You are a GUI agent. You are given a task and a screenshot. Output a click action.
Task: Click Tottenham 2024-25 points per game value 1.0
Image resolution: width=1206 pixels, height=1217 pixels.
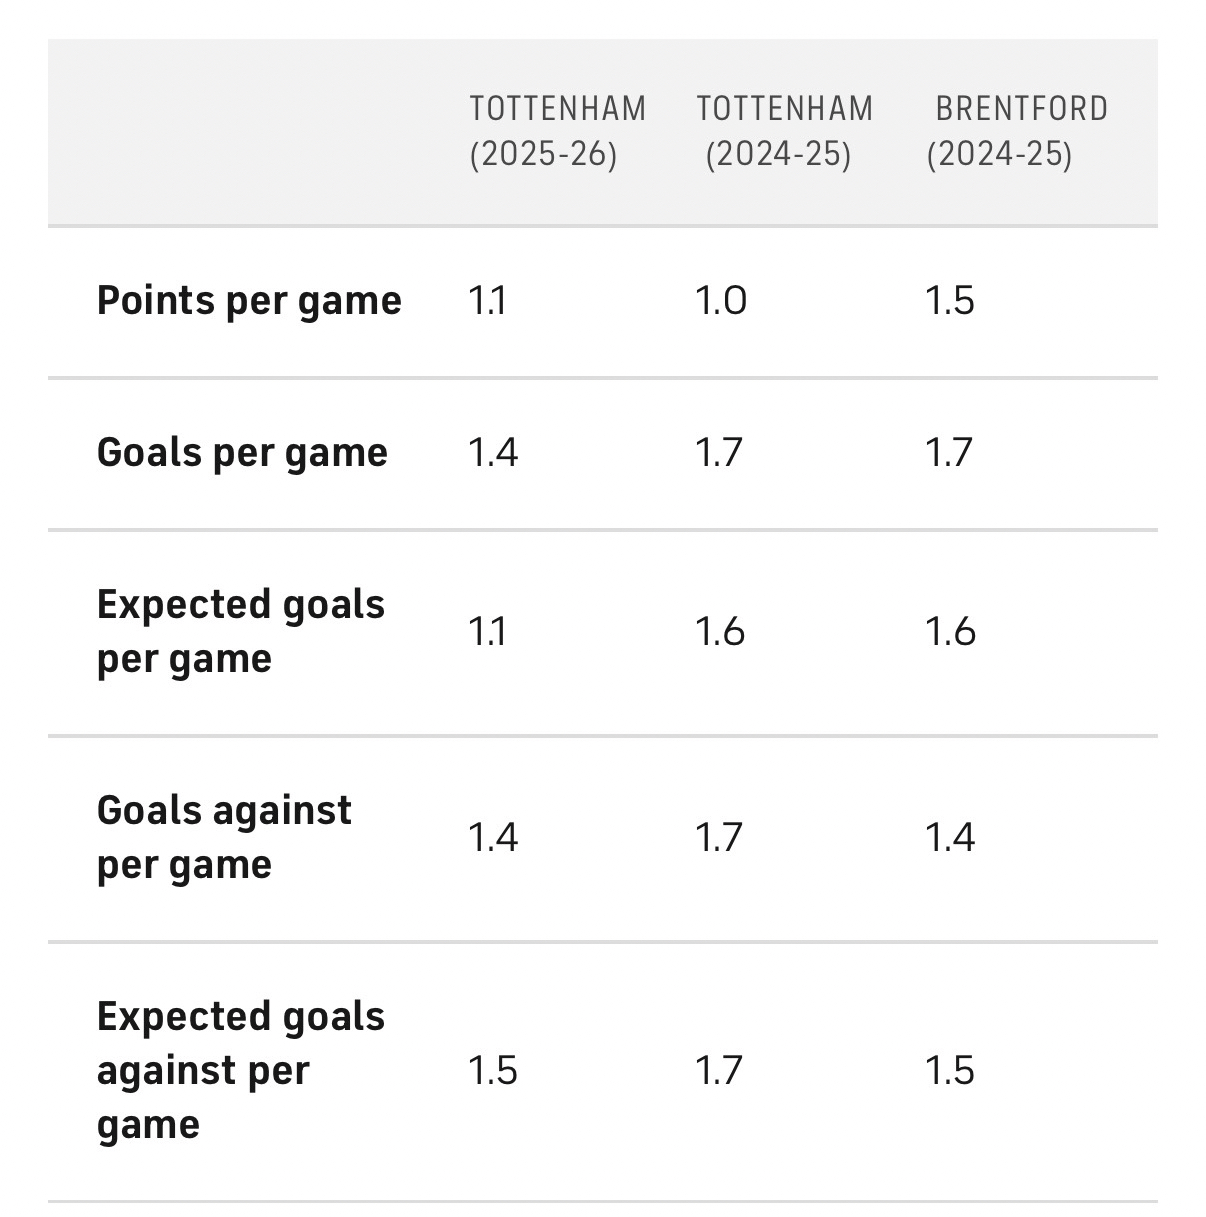click(x=721, y=301)
